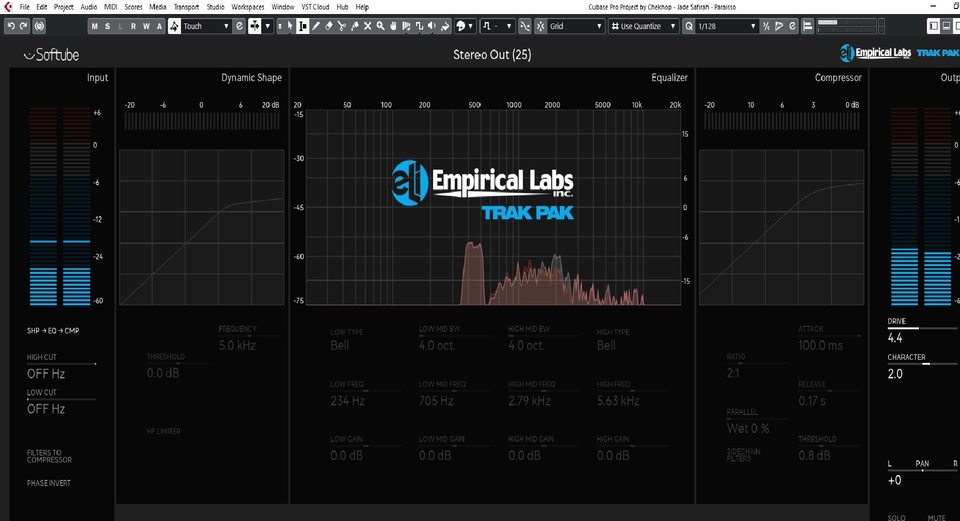Toggle global Mute M button
Screen dimensions: 960x521
point(94,26)
